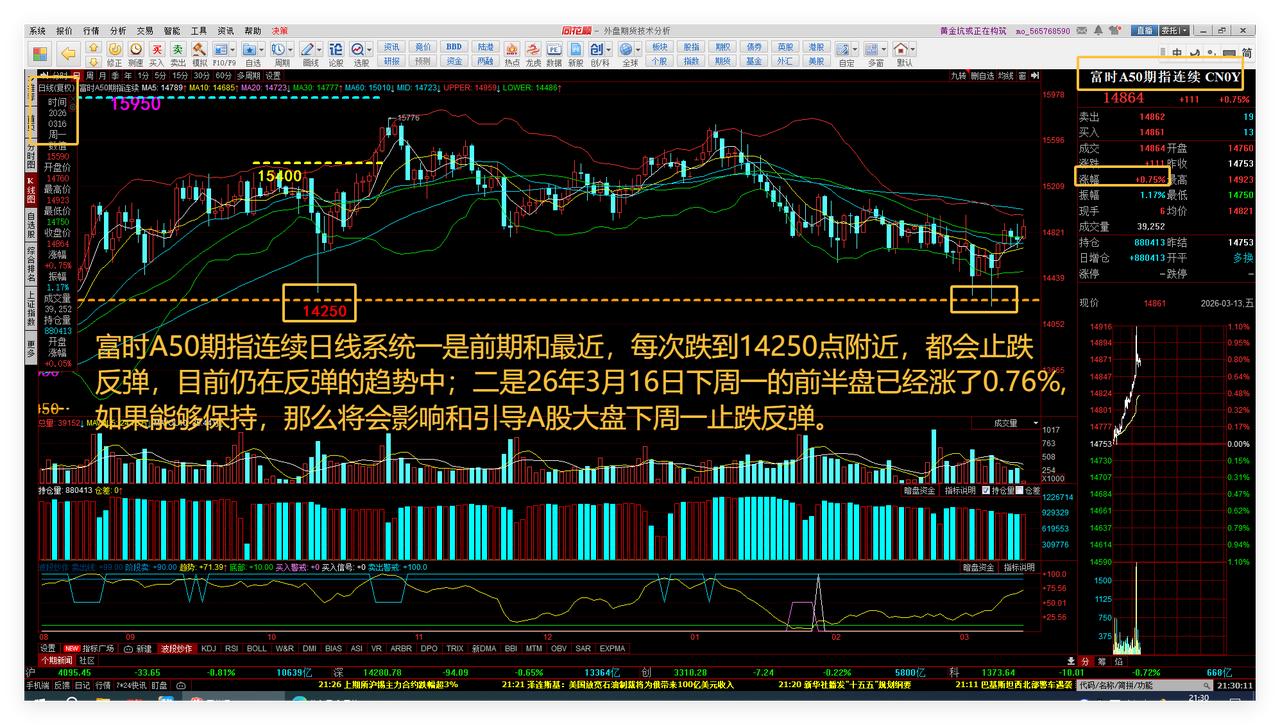The image size is (1280, 725).
Task: Expand the 周期 dropdown arrow
Action: pyautogui.click(x=292, y=49)
